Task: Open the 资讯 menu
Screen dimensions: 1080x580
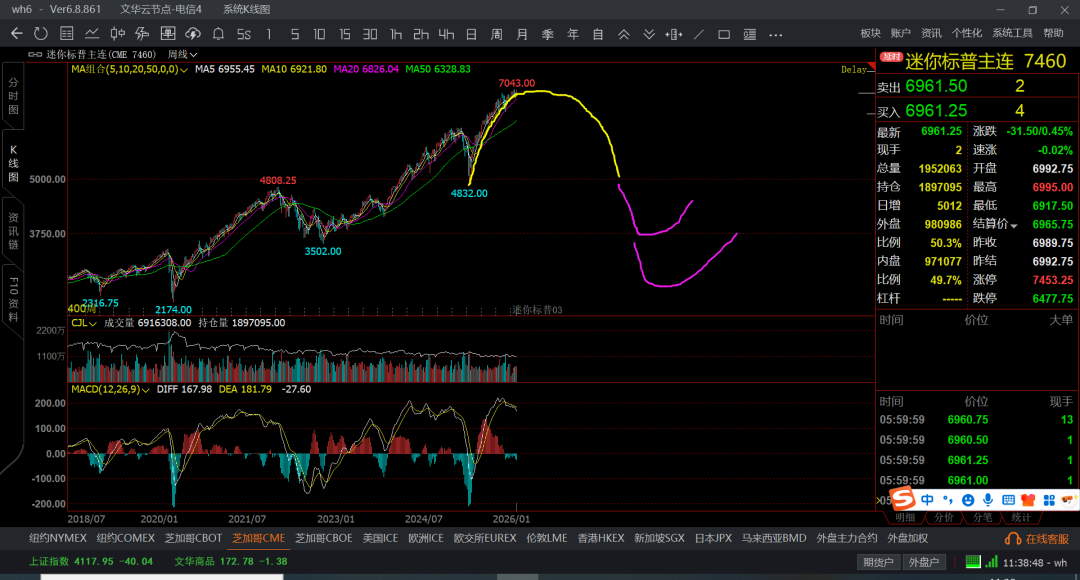Action: coord(931,33)
